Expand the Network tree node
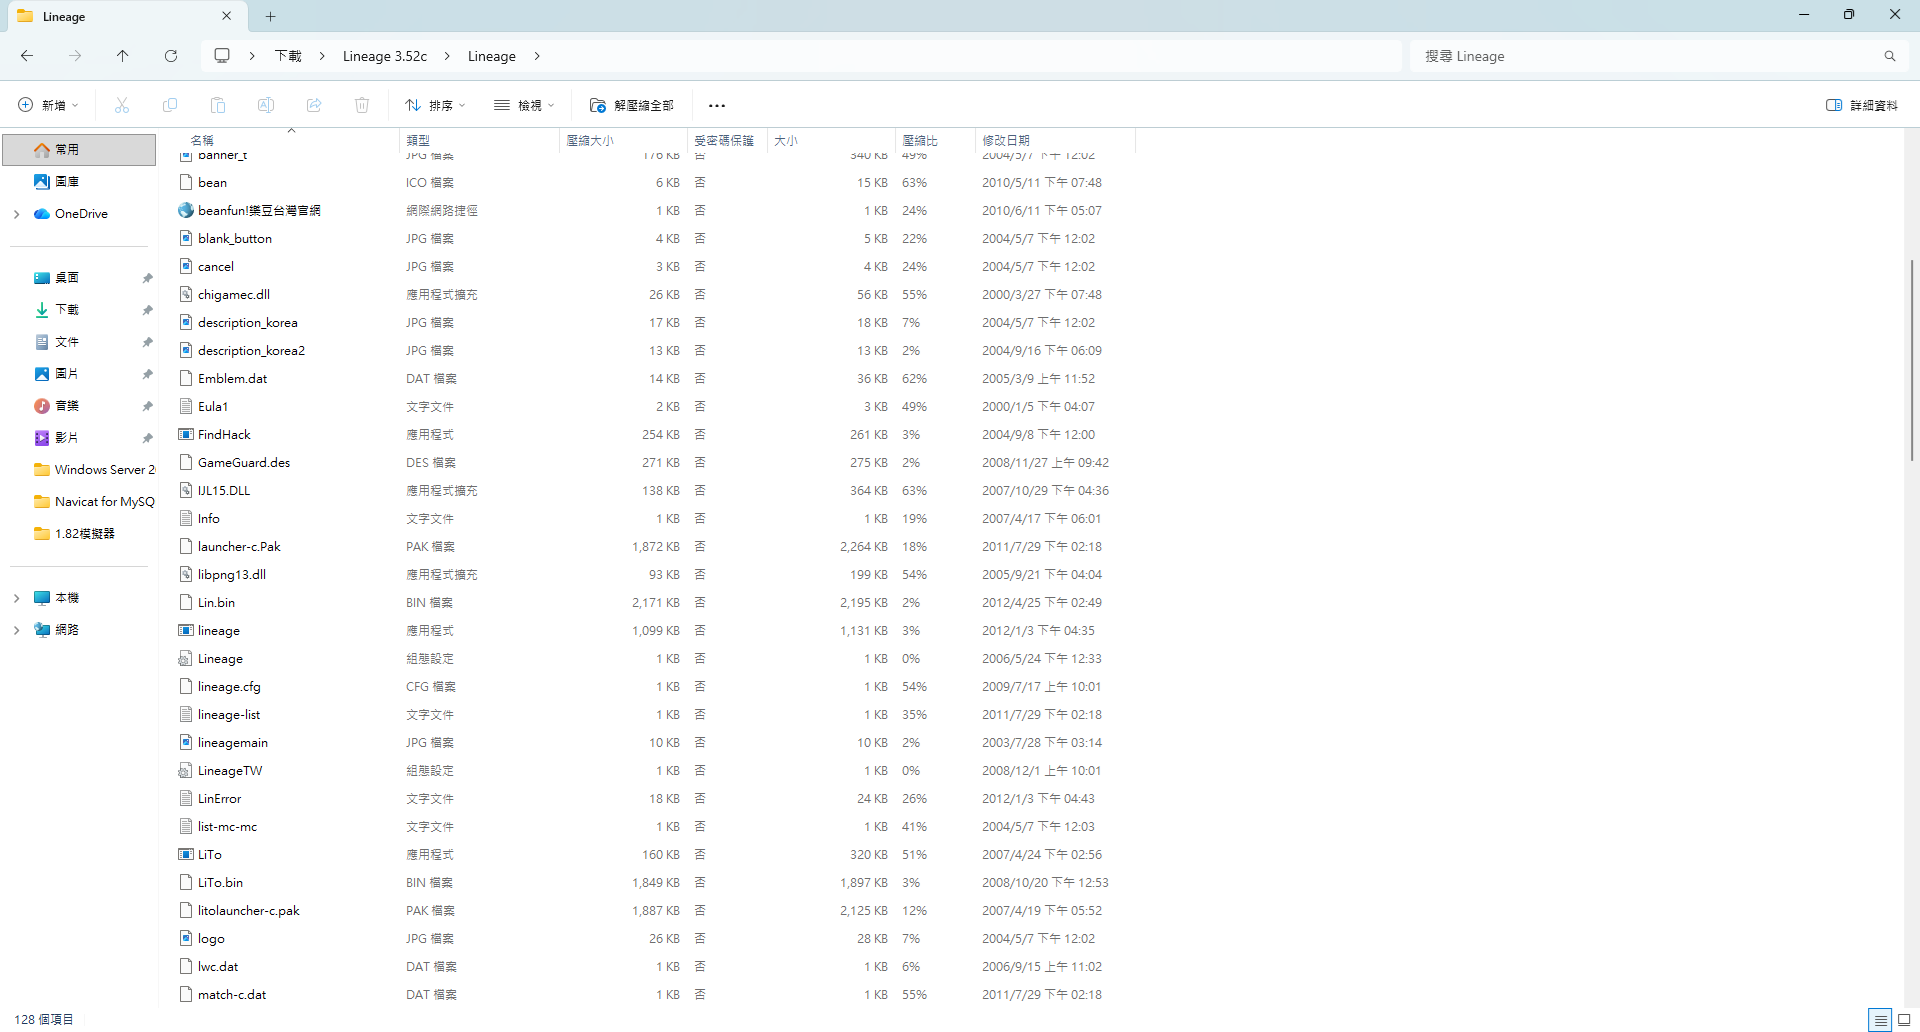The width and height of the screenshot is (1920, 1032). pyautogui.click(x=16, y=630)
